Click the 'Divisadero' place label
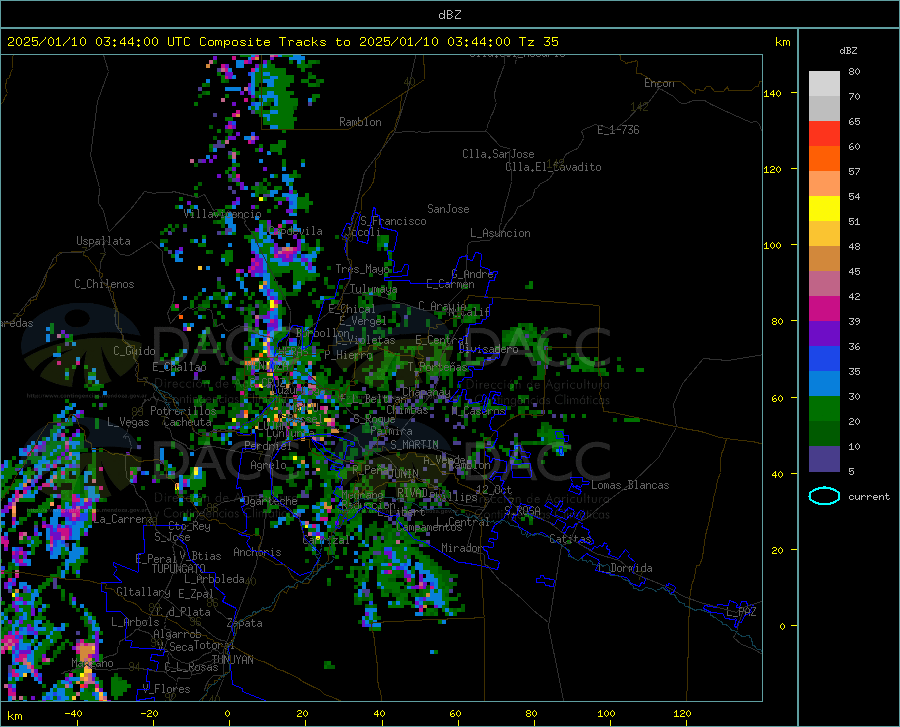The width and height of the screenshot is (900, 727). (x=488, y=349)
